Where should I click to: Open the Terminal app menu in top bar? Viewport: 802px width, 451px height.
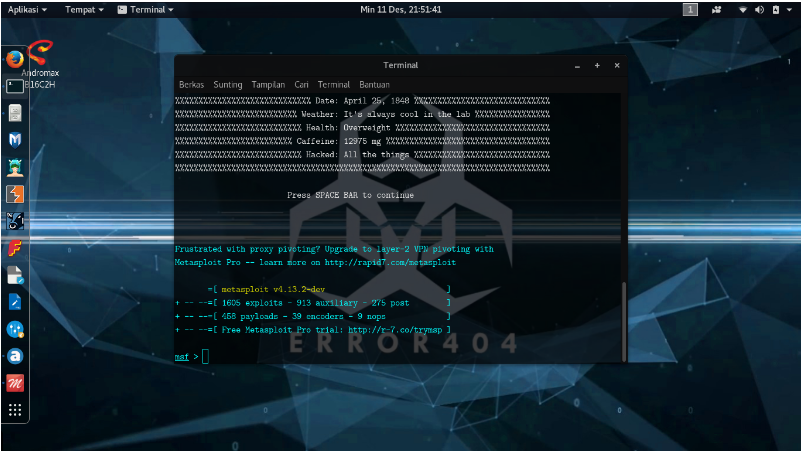pyautogui.click(x=146, y=10)
